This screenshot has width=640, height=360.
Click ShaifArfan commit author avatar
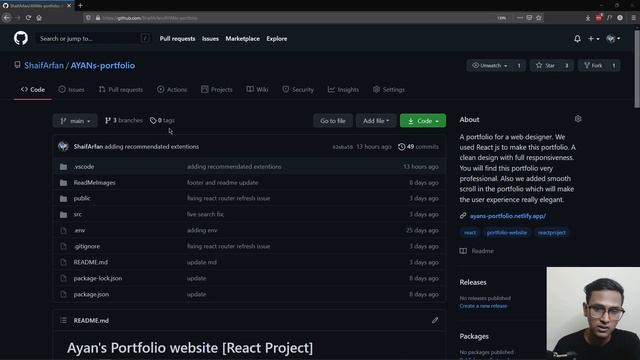[63, 146]
